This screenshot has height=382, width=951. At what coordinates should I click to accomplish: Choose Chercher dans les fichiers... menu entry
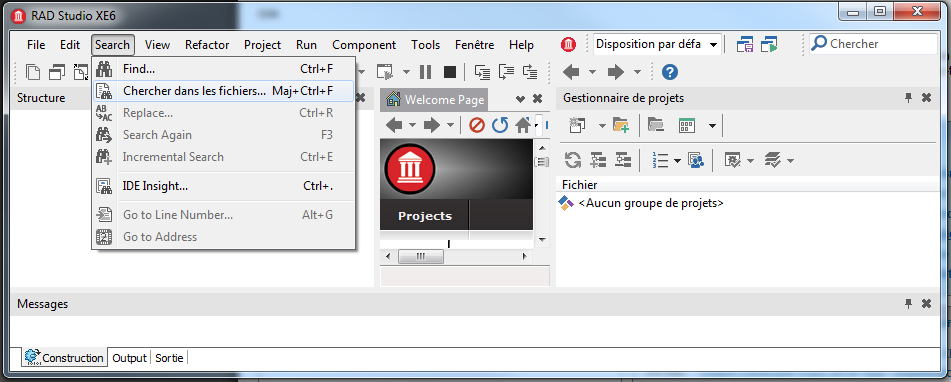click(223, 91)
